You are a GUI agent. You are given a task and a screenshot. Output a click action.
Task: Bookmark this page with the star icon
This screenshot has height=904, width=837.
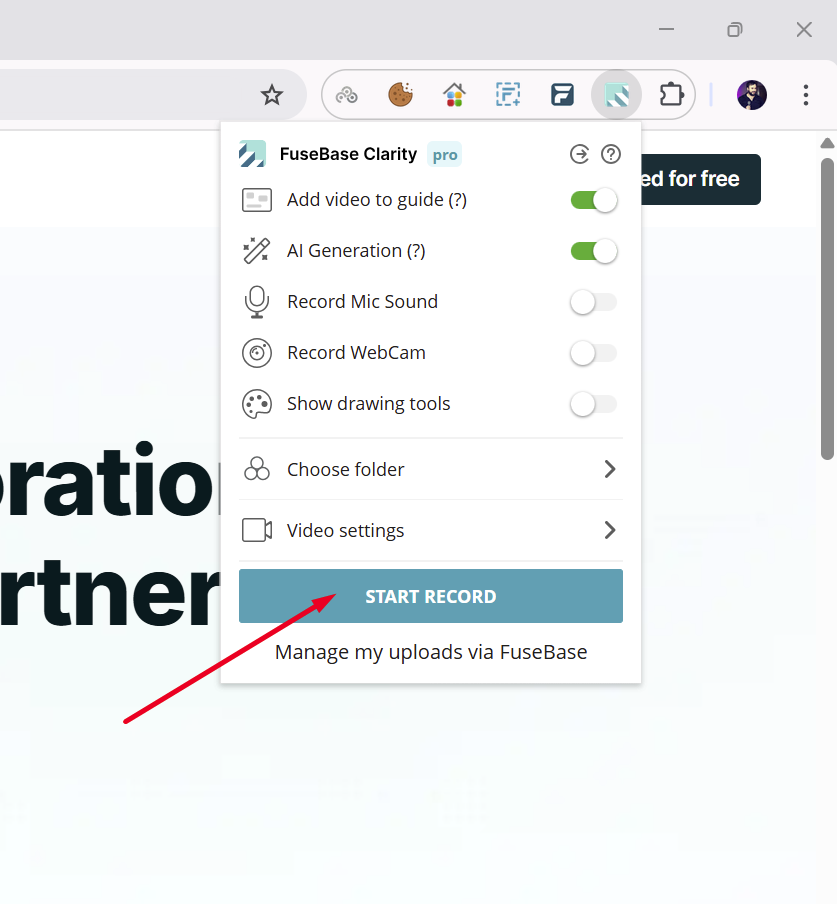coord(271,95)
